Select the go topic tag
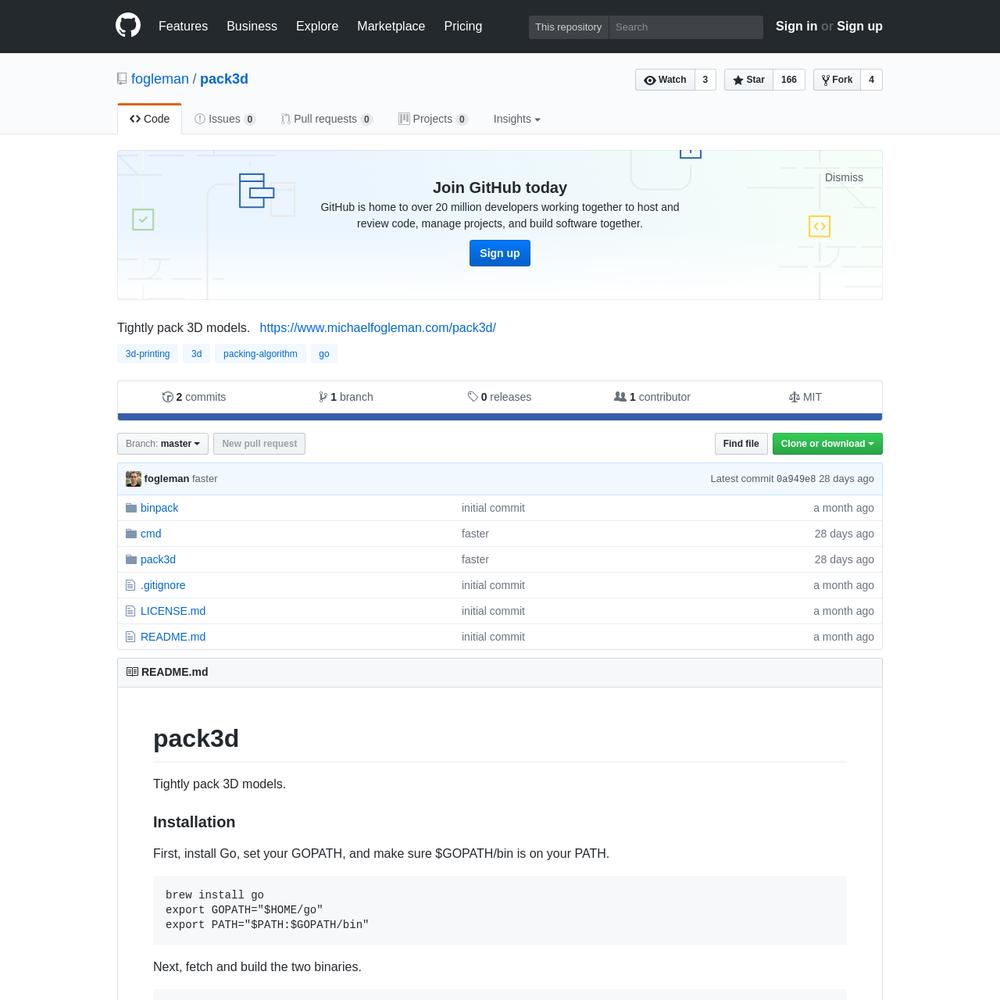The width and height of the screenshot is (1000, 1000). pyautogui.click(x=324, y=354)
